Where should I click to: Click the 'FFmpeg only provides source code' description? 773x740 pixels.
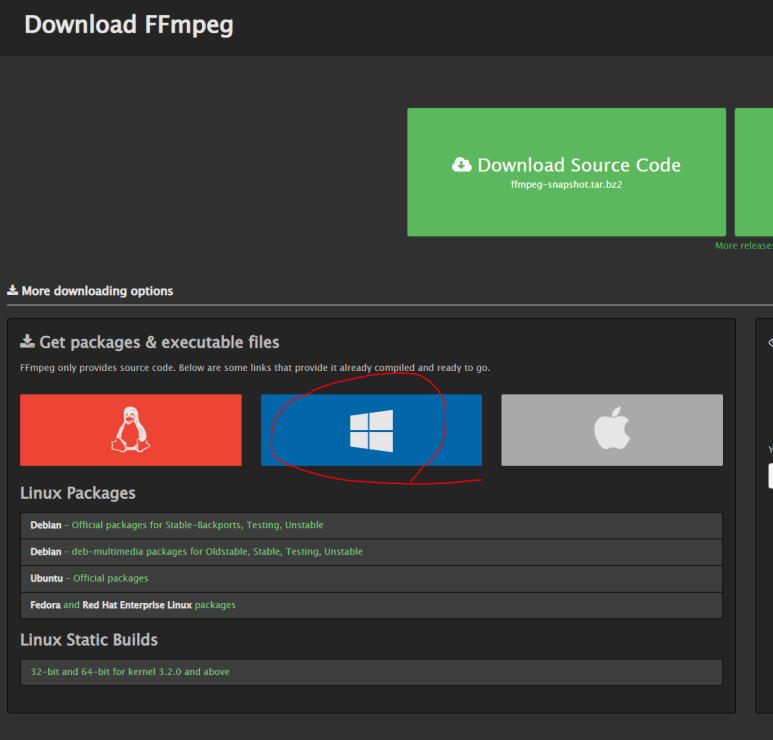pos(255,368)
